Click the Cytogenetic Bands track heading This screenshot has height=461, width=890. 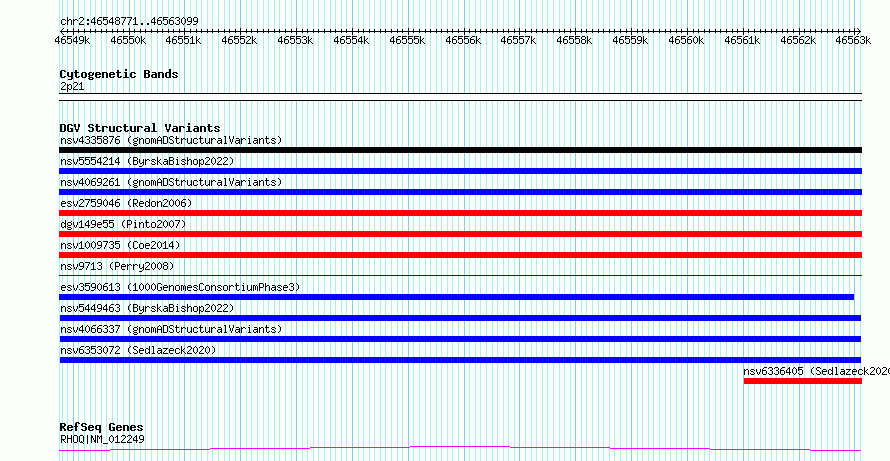tap(119, 74)
